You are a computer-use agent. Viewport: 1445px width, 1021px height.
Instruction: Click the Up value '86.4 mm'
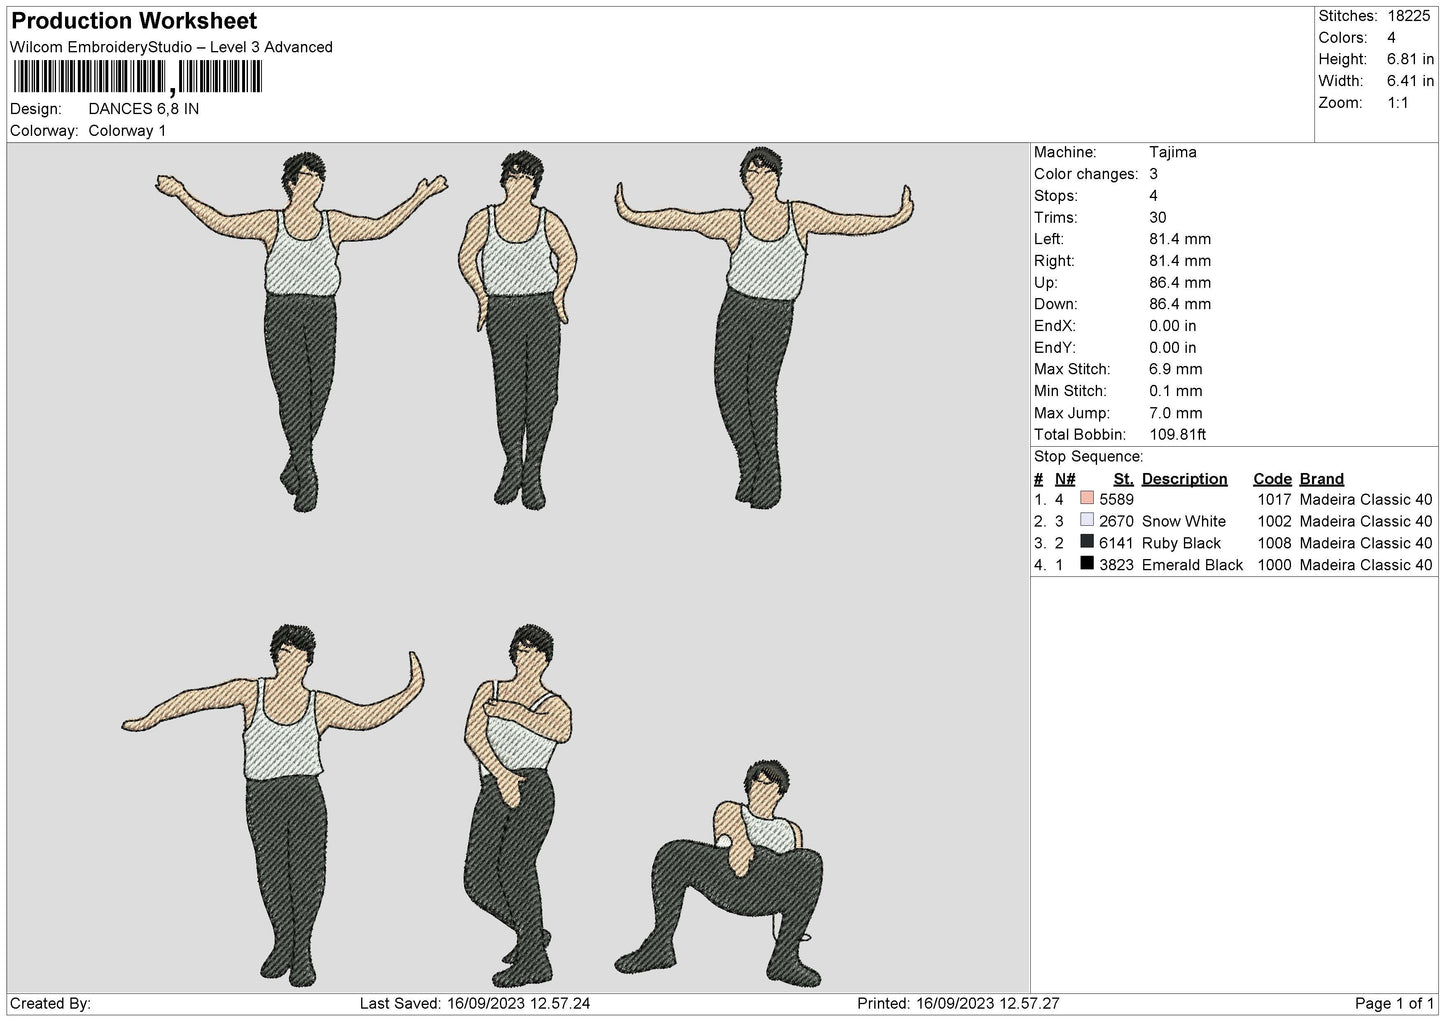pyautogui.click(x=1180, y=283)
